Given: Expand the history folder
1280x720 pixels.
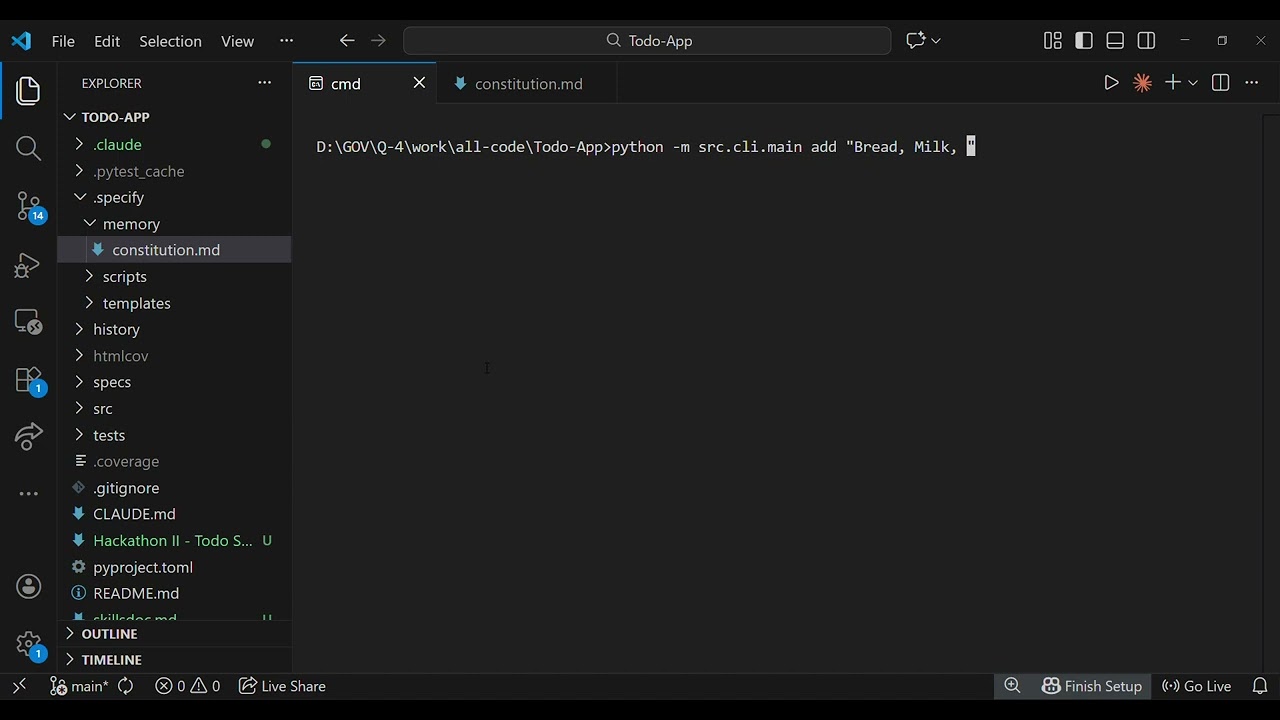Looking at the screenshot, I should [x=174, y=329].
